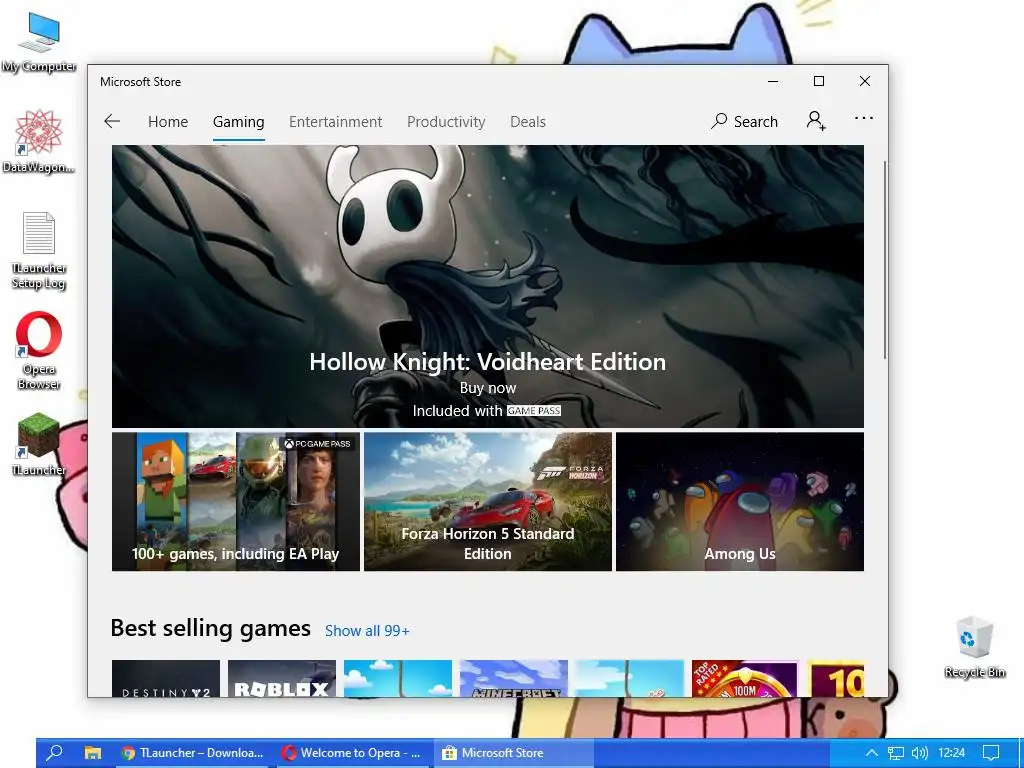Open the Productivity tab
The image size is (1024, 768).
446,122
